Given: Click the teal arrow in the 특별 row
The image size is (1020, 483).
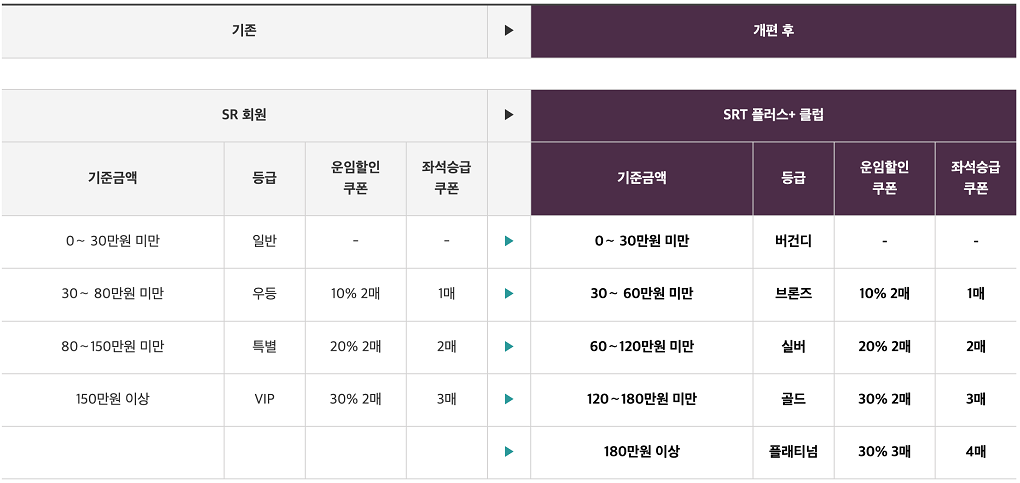Looking at the screenshot, I should (x=509, y=347).
